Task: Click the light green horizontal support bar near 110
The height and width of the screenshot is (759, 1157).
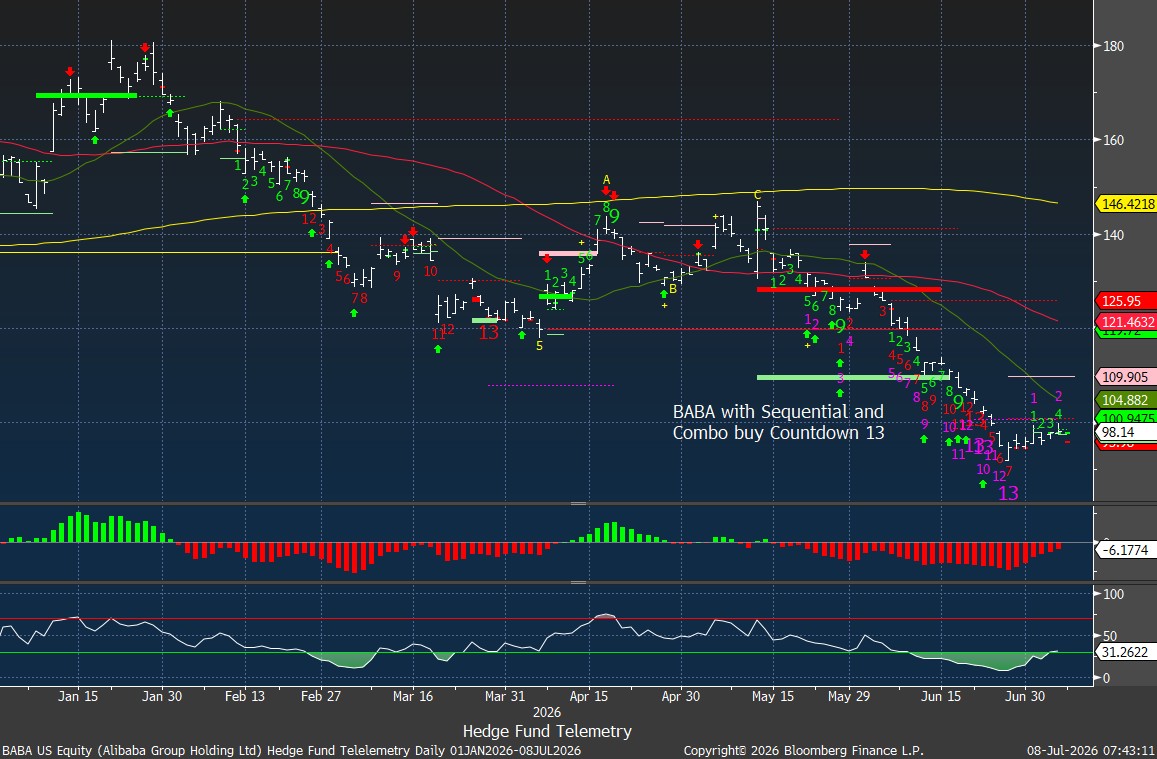Action: click(x=852, y=378)
